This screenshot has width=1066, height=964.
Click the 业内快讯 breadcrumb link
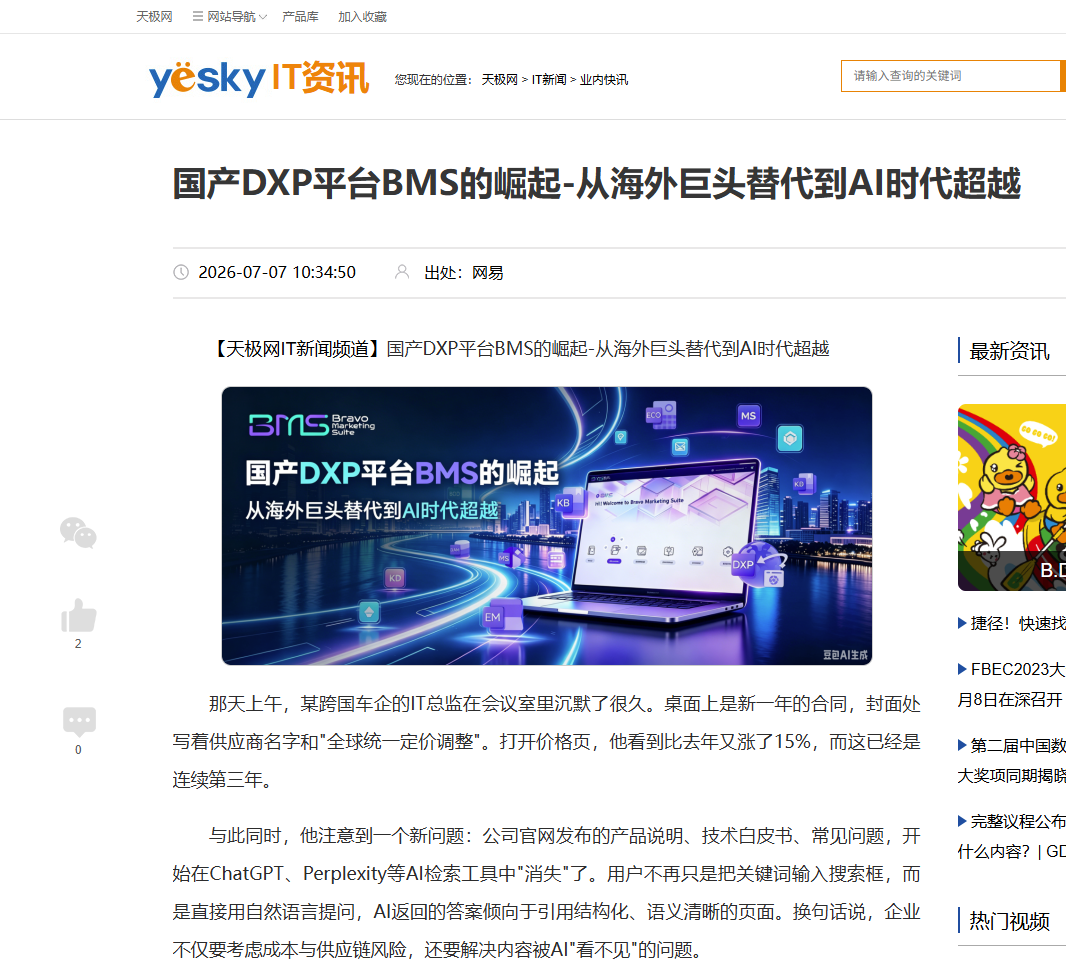coord(604,80)
